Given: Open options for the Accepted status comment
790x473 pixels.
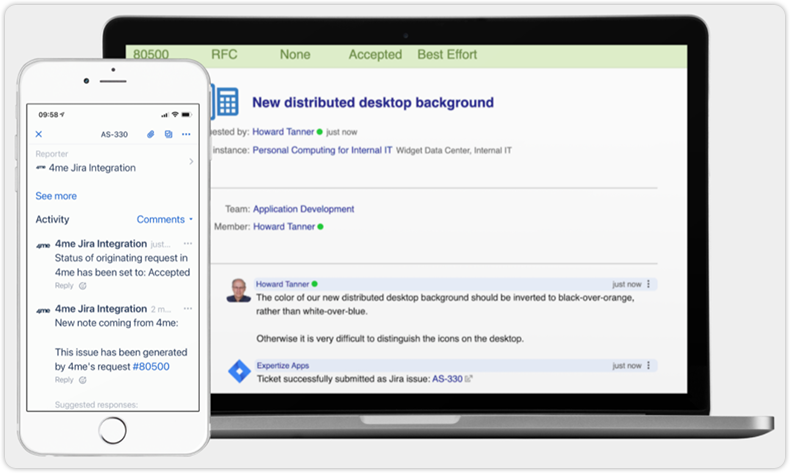Looking at the screenshot, I should click(x=188, y=243).
